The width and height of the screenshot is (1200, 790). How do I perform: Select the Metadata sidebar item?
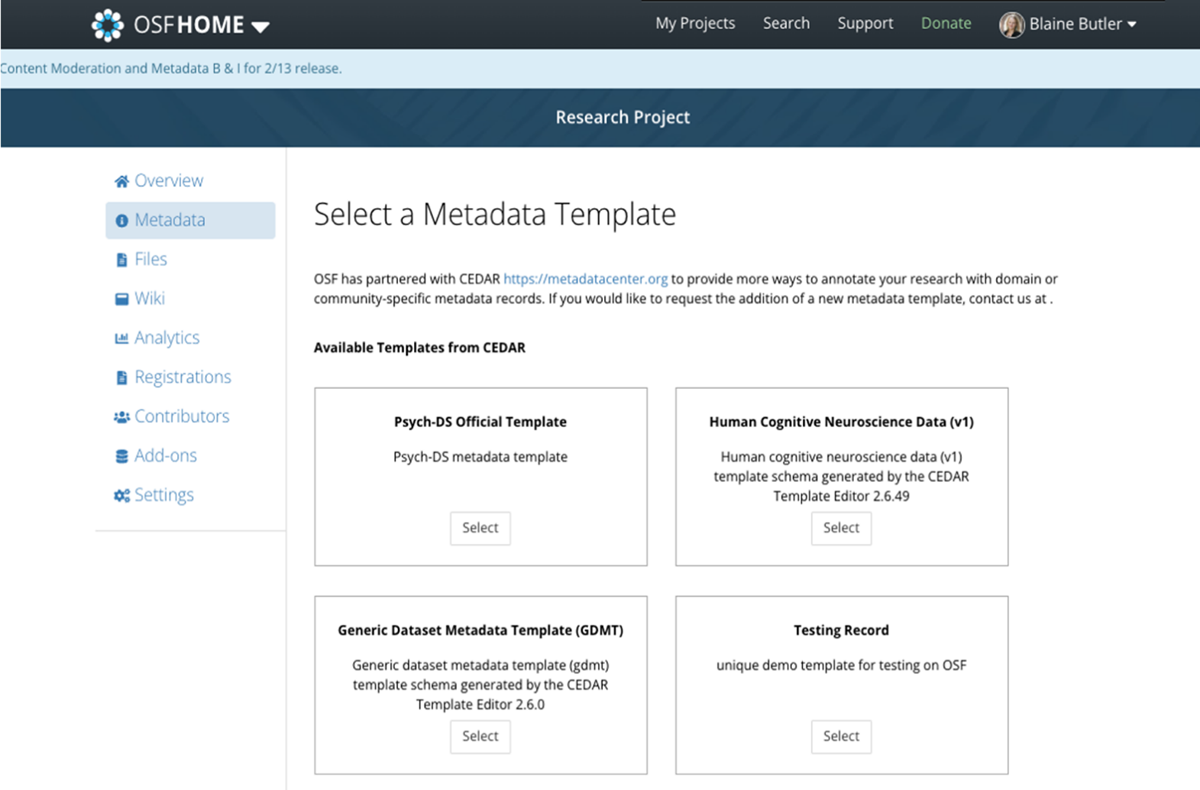tap(190, 220)
